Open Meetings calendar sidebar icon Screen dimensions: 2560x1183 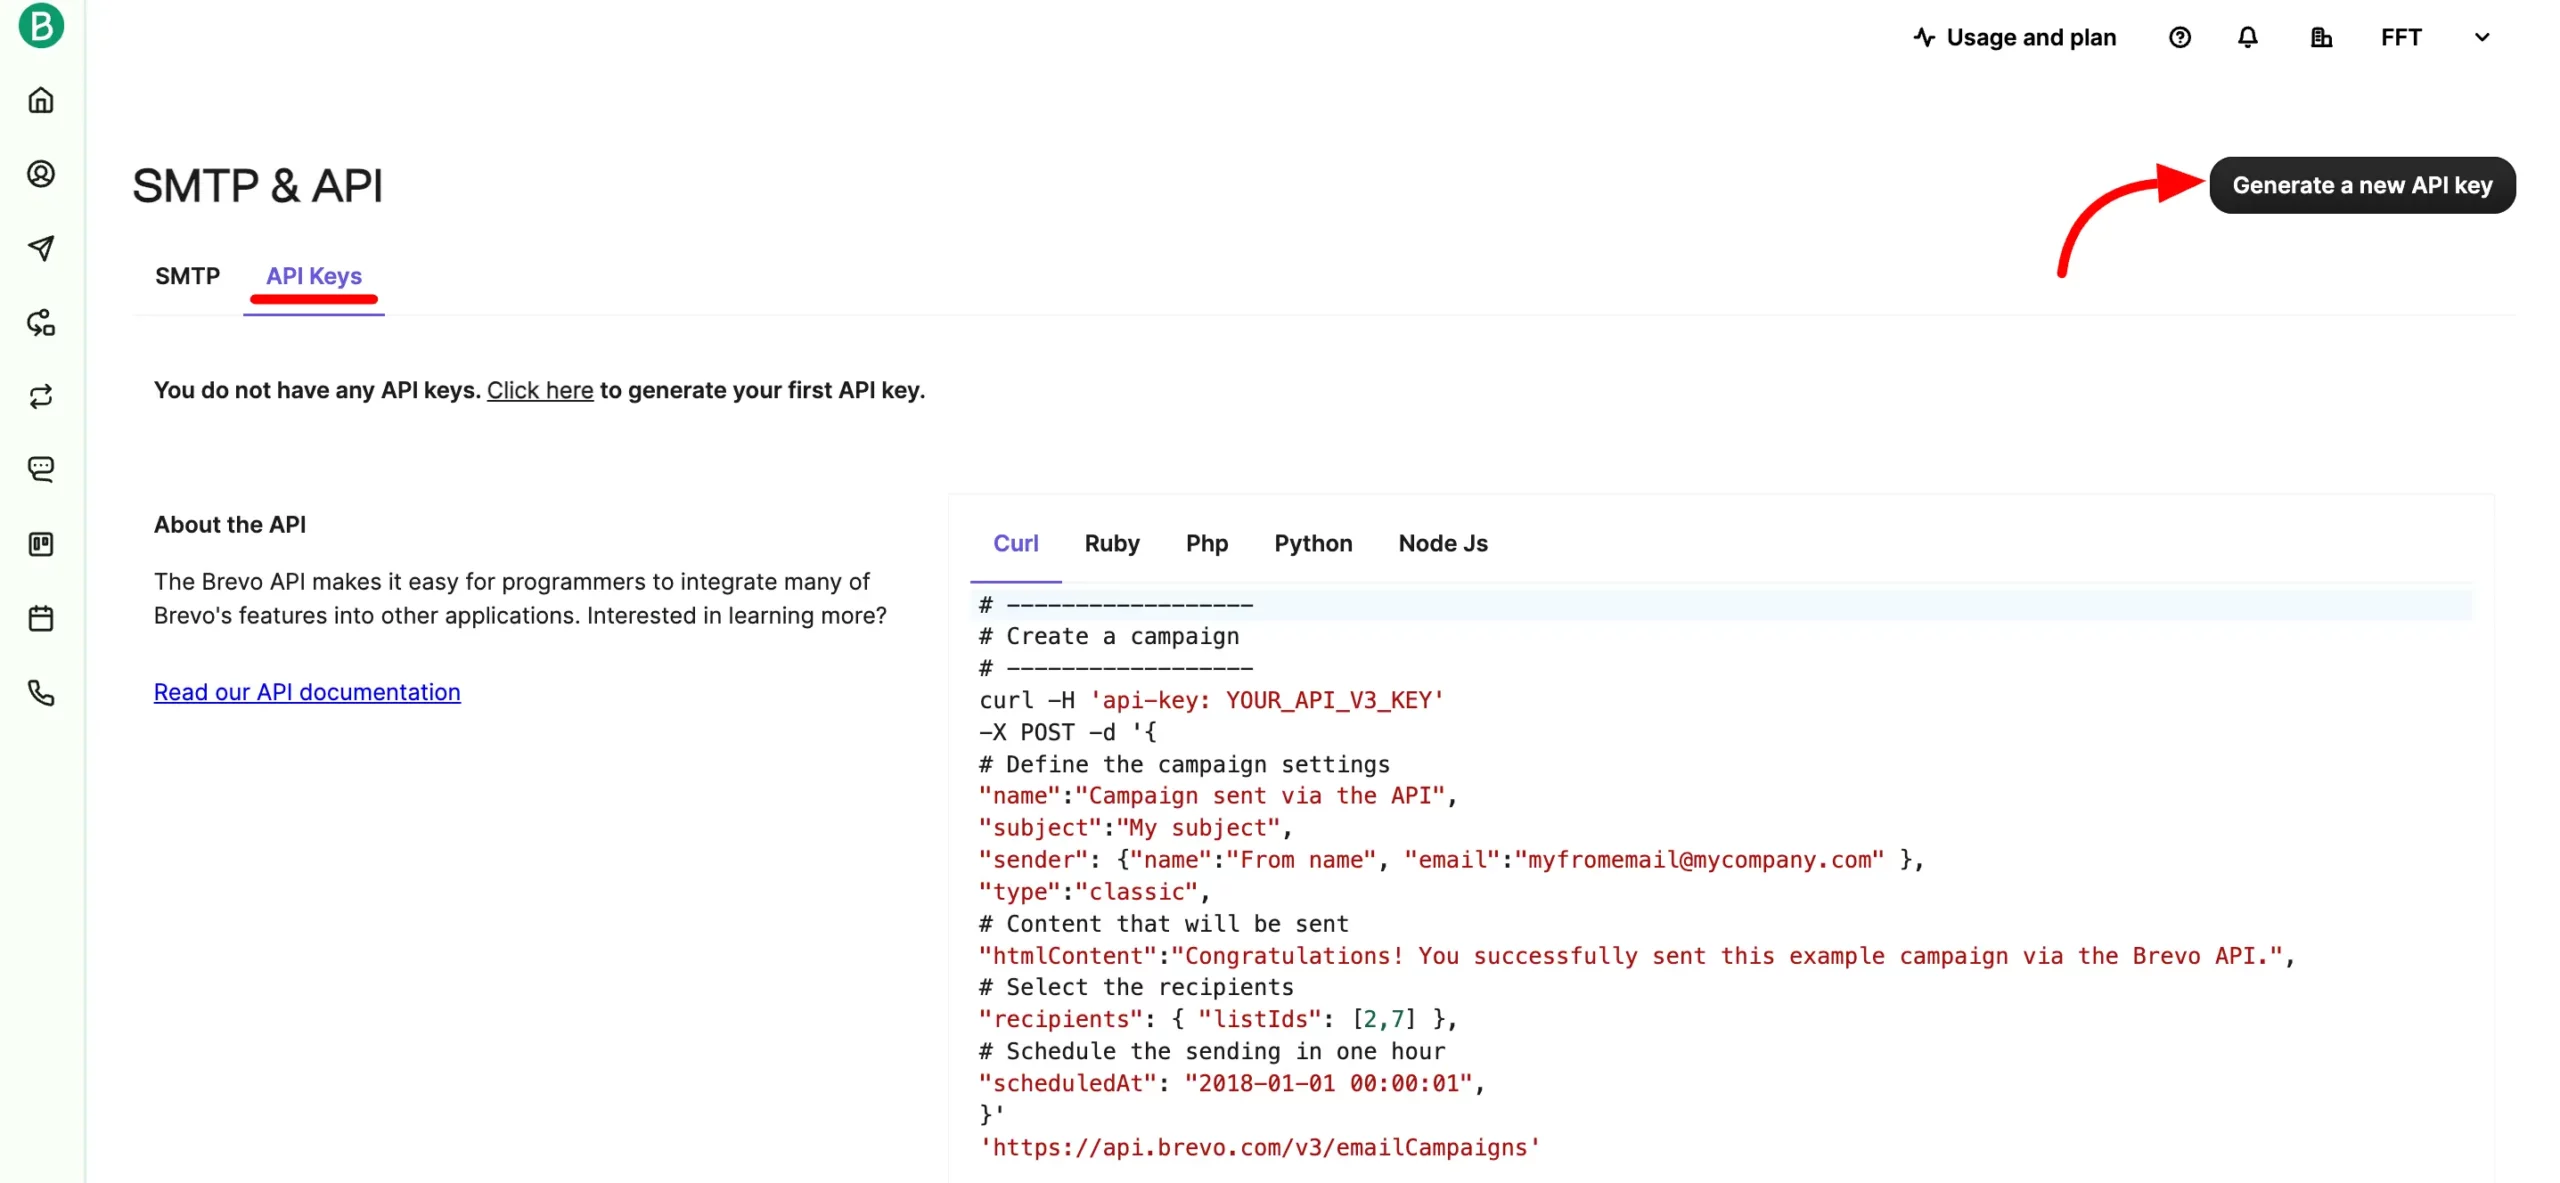(x=41, y=618)
